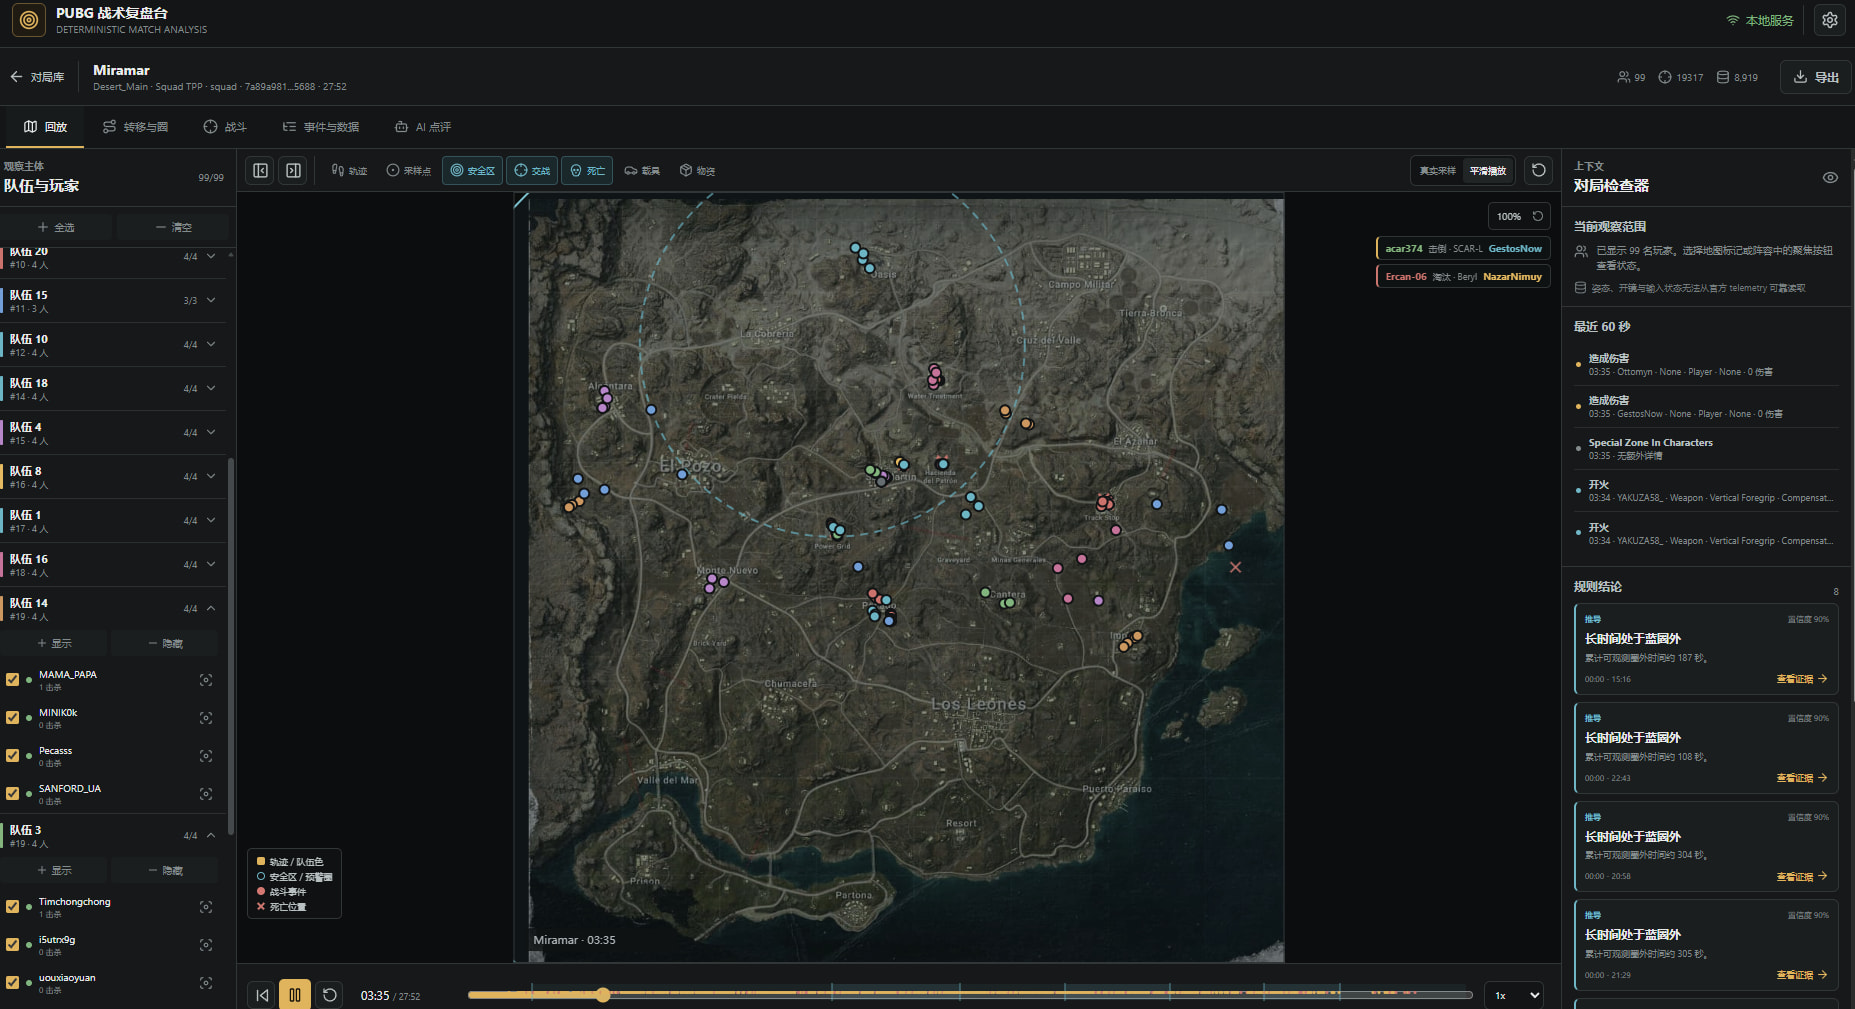The image size is (1855, 1009).
Task: Focus map on player Timchongchong
Action: [x=206, y=907]
